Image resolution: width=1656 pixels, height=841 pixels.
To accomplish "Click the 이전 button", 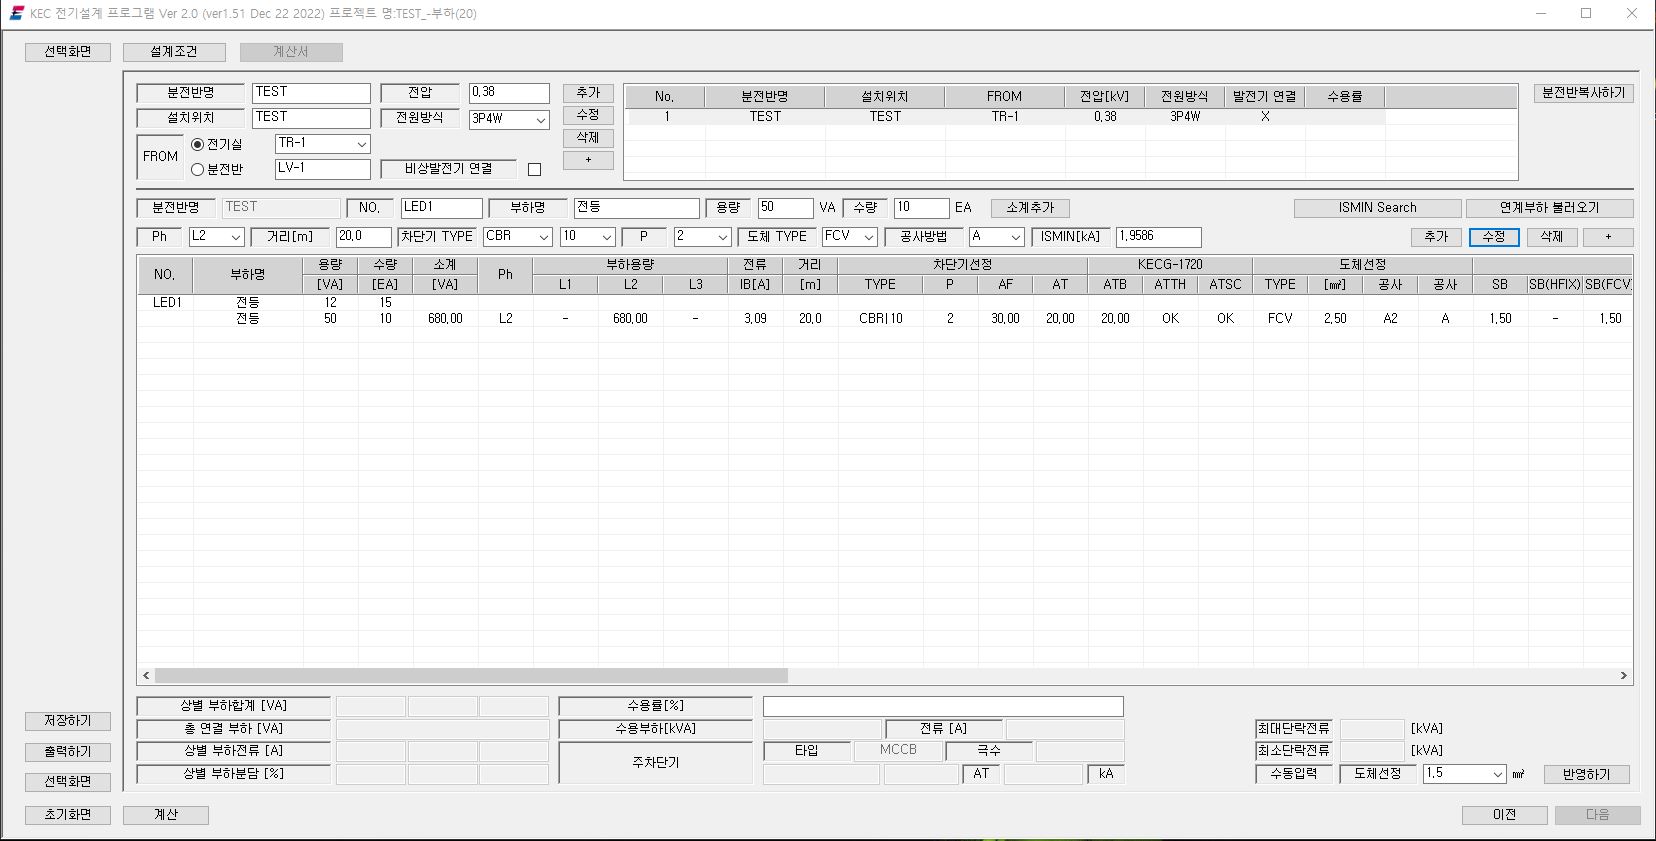I will (1505, 815).
